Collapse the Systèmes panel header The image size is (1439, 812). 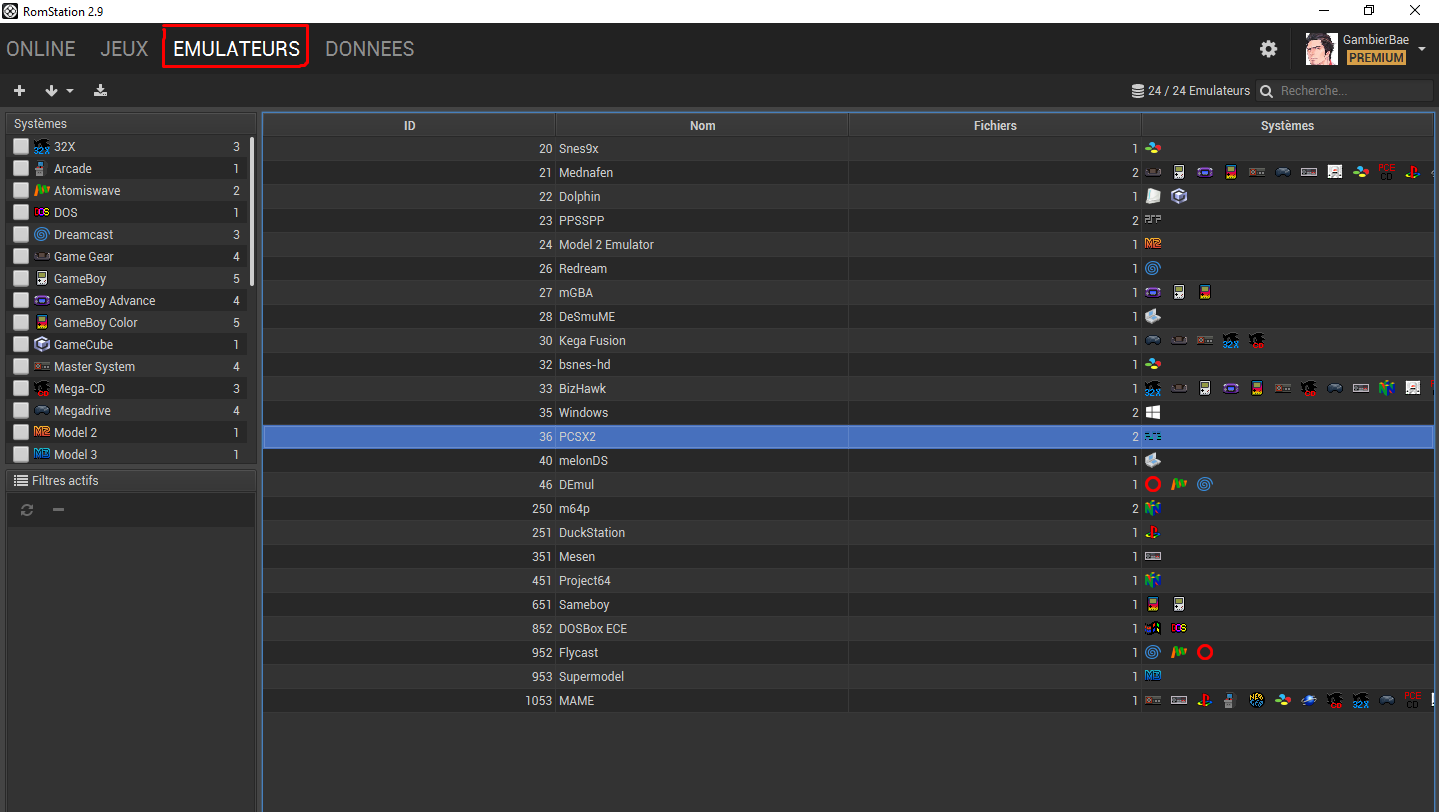130,124
